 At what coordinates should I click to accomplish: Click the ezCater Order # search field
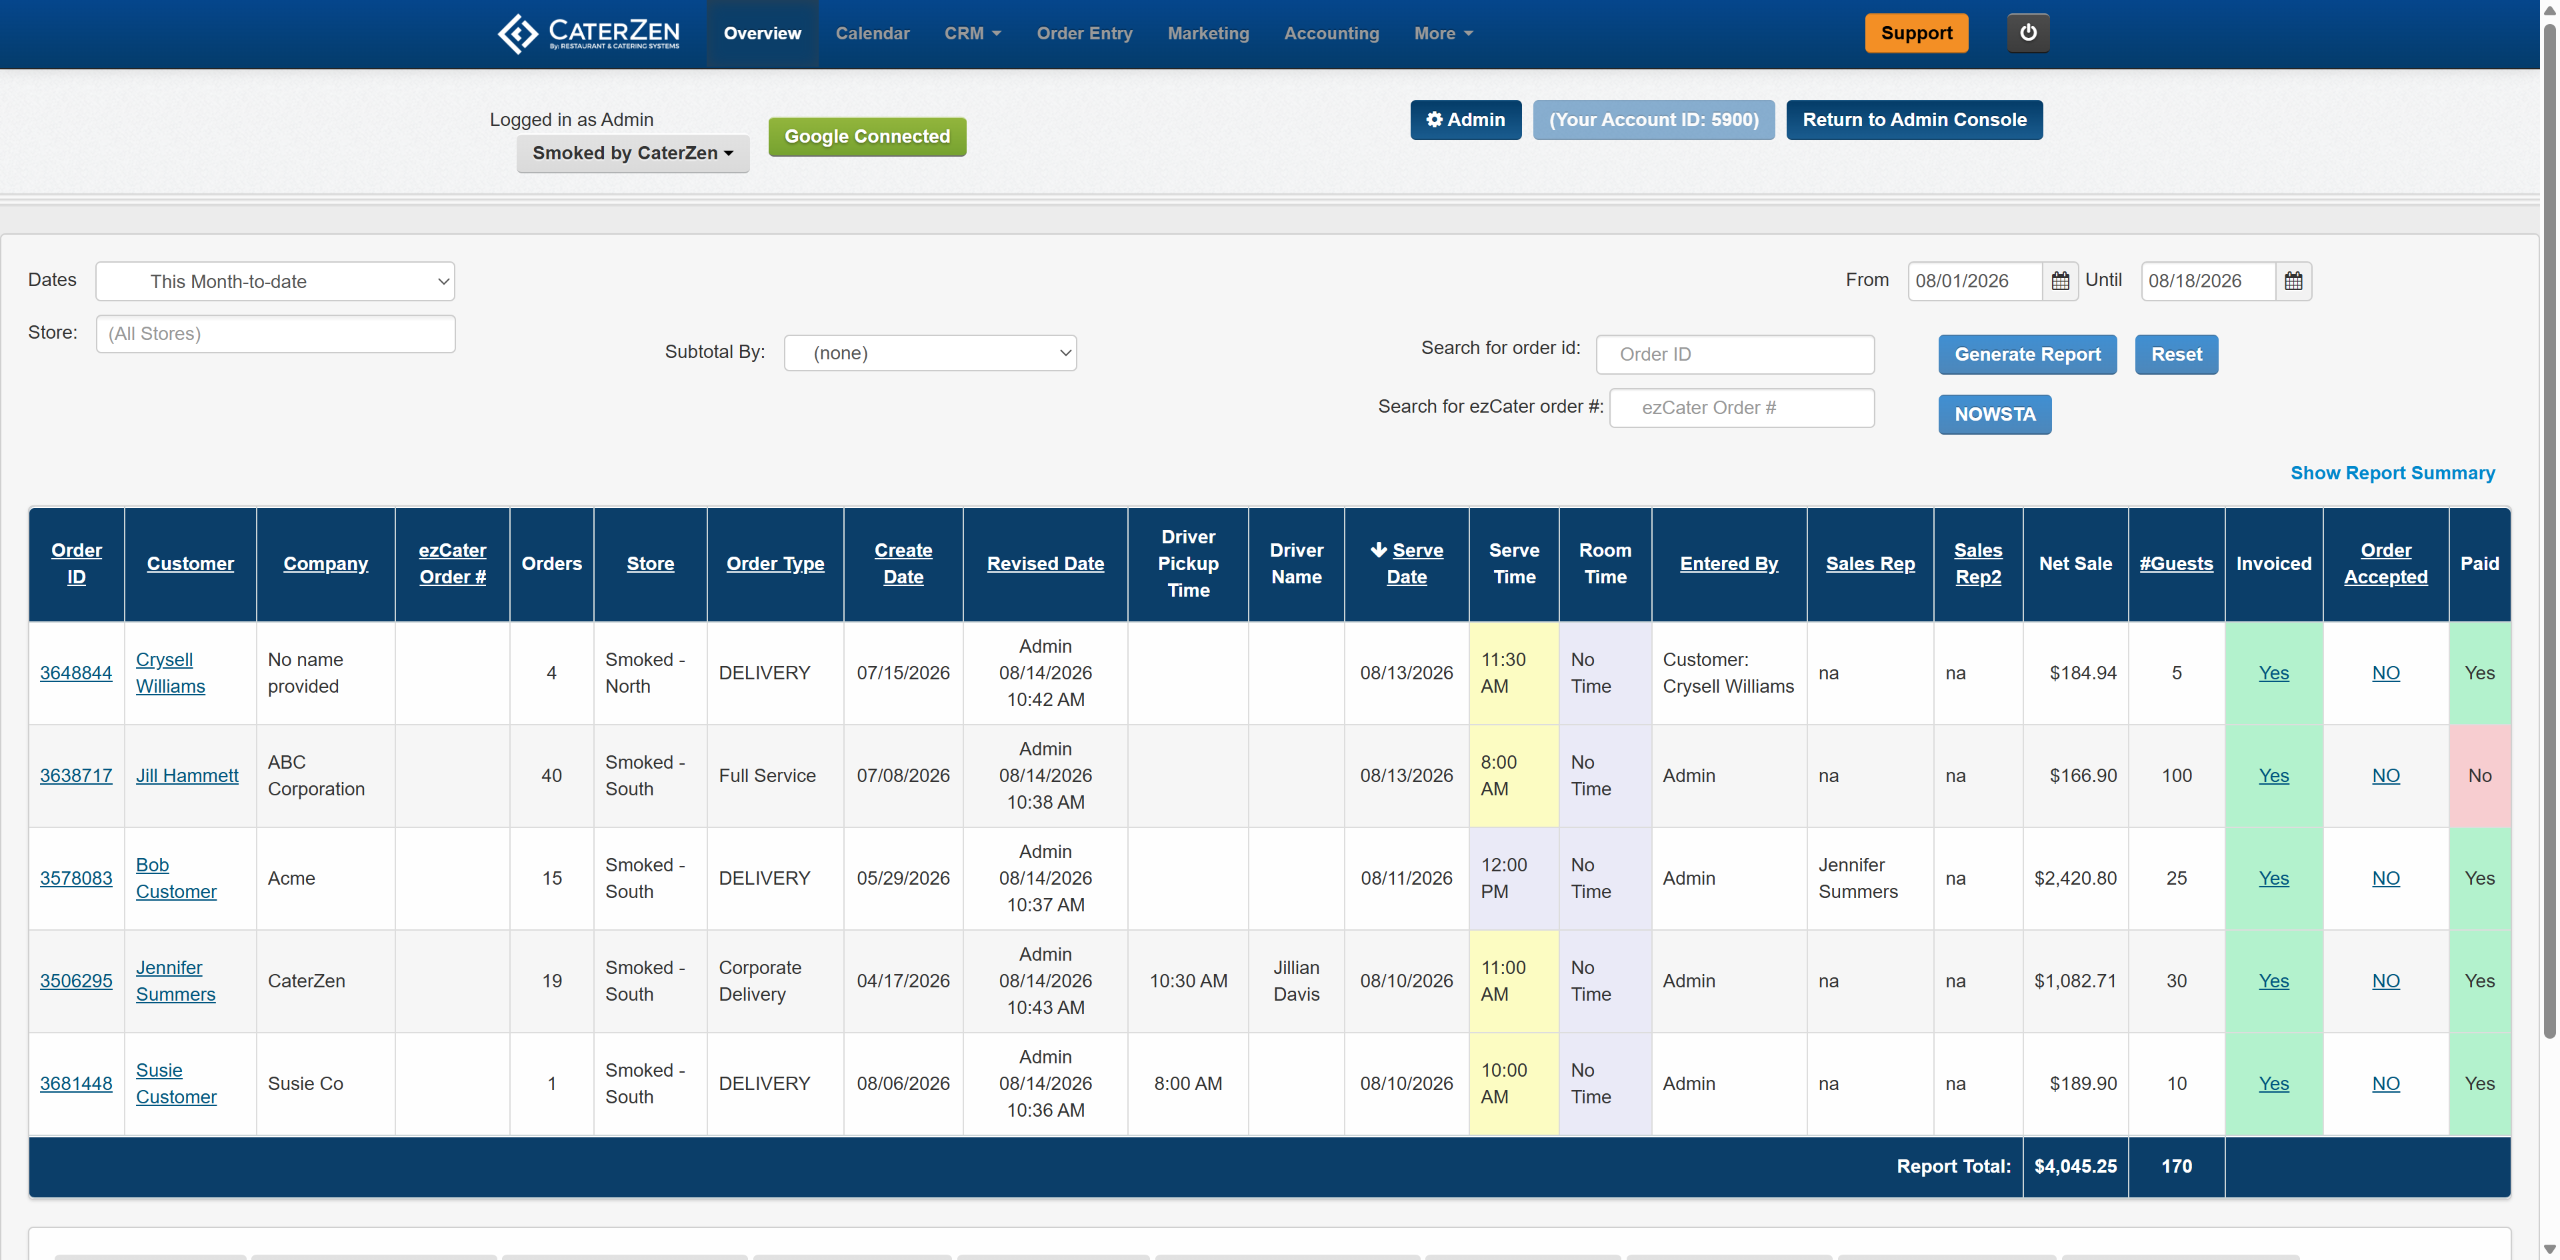1741,408
